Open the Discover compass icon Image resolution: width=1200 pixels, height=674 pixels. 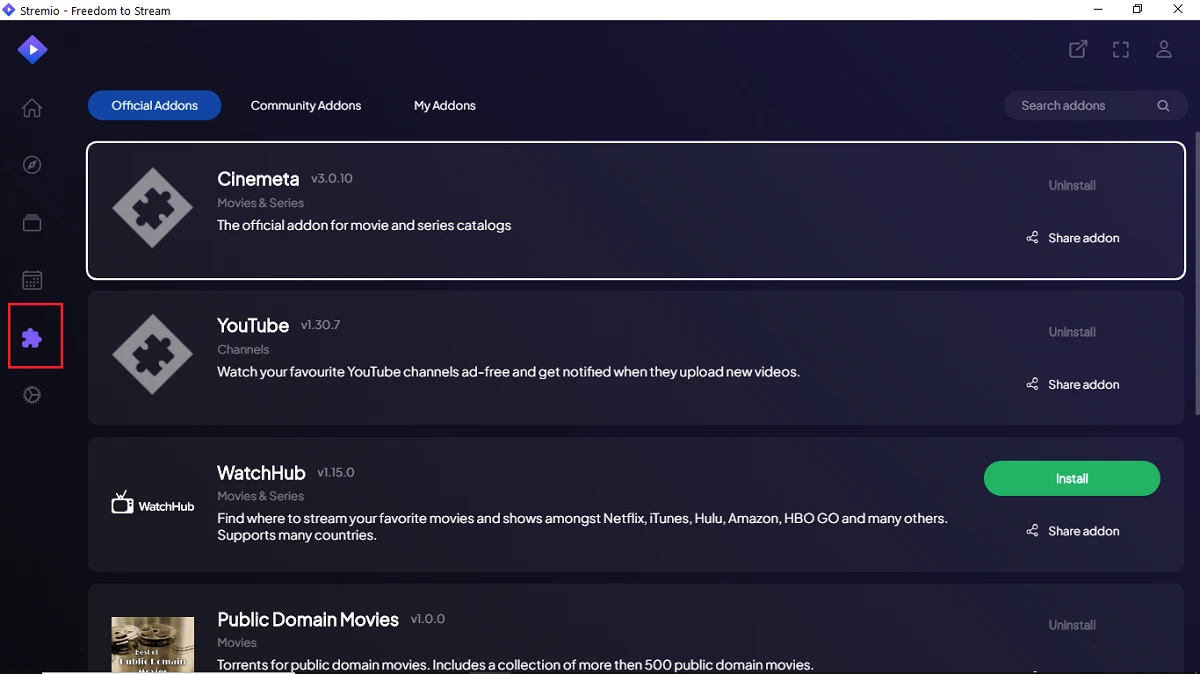[x=32, y=165]
